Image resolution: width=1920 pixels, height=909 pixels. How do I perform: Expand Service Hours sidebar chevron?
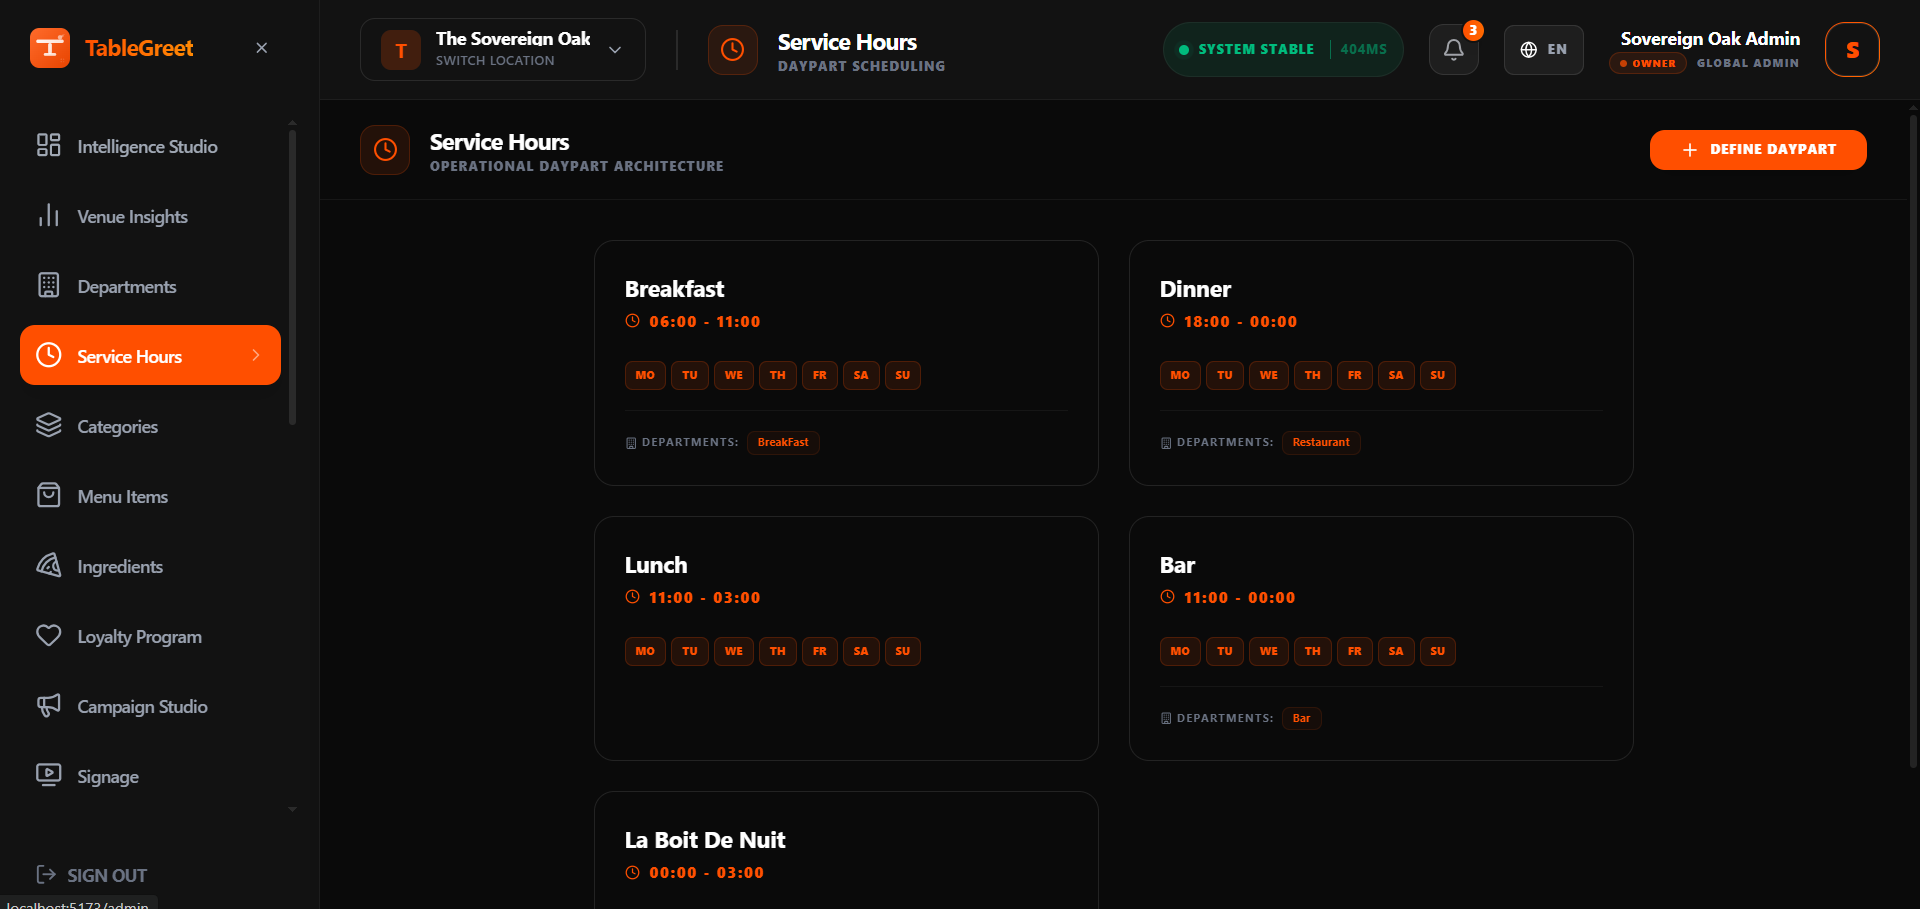tap(256, 355)
